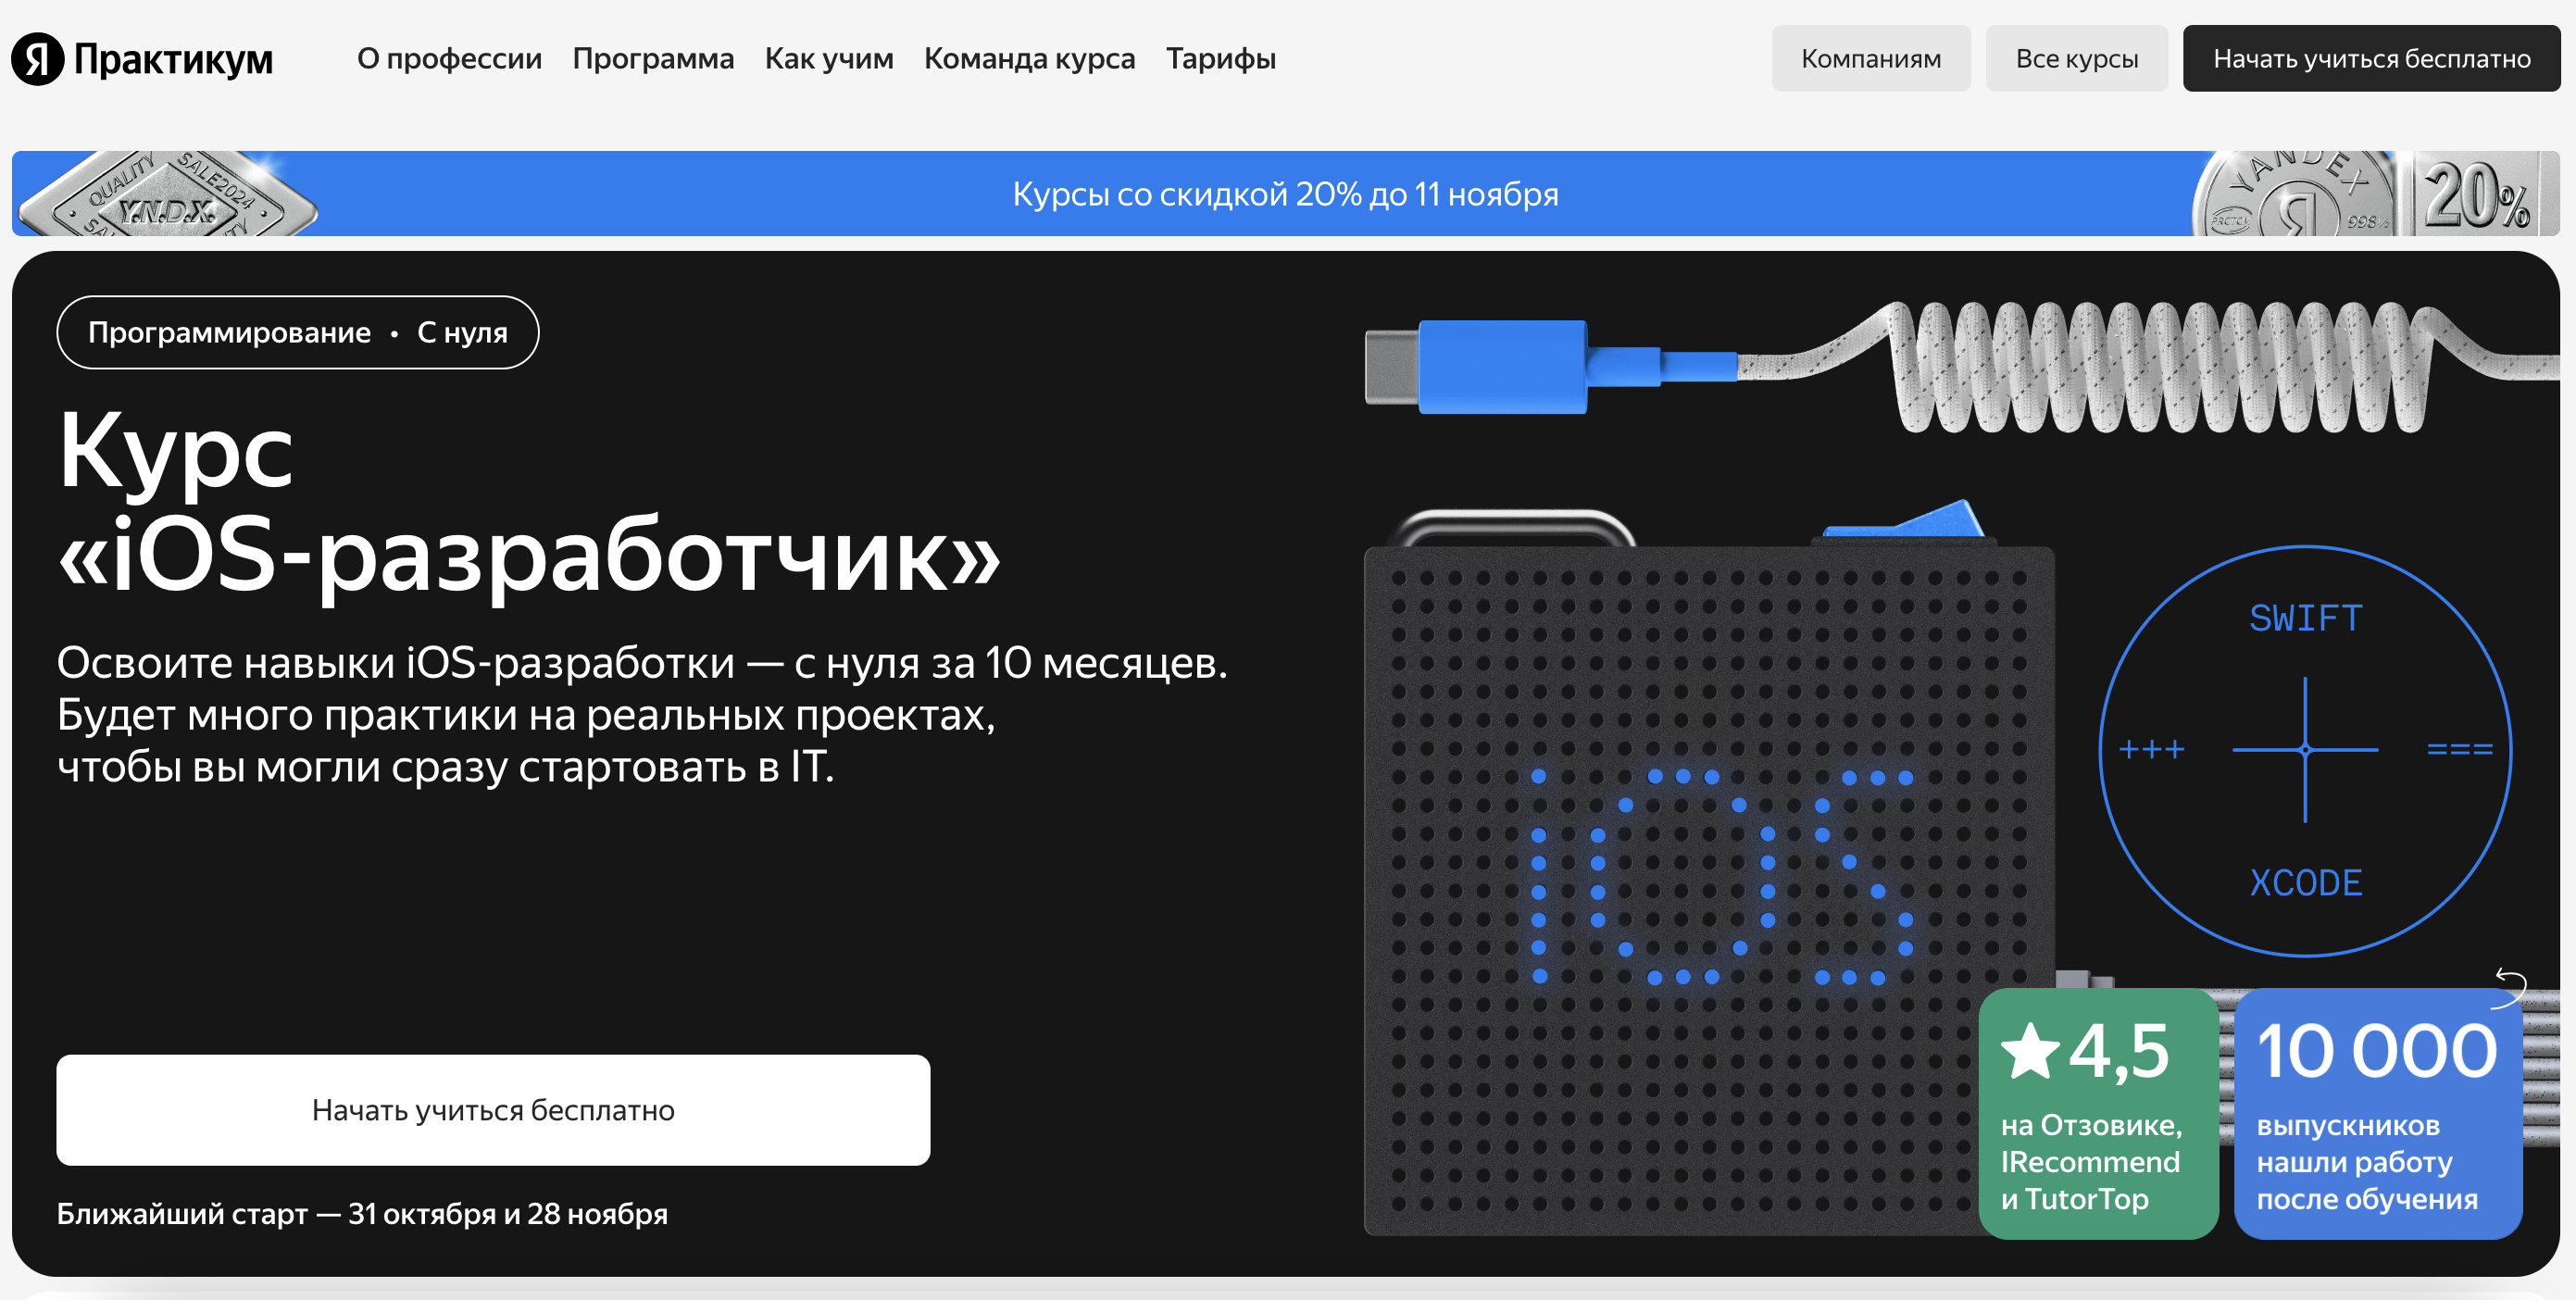
Task: Click the text на Отзовике, IRecommend и TutorTop
Action: point(2091,1162)
